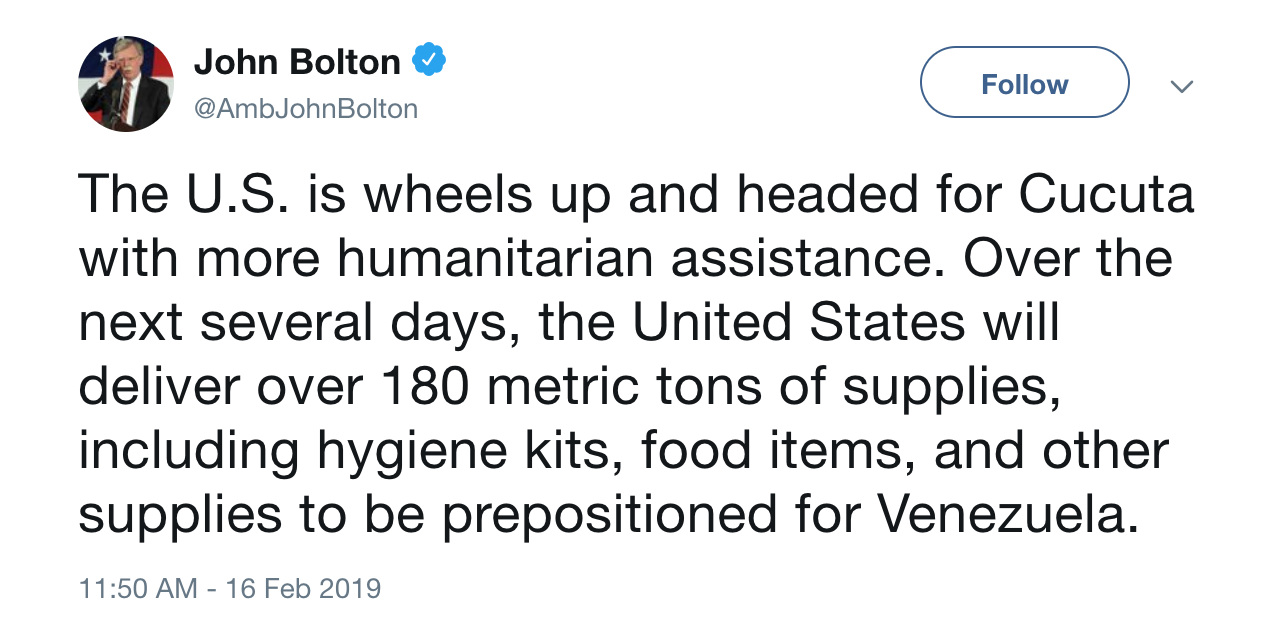Viewport: 1278px width, 630px height.
Task: Open the John Bolton display name link
Action: 297,62
